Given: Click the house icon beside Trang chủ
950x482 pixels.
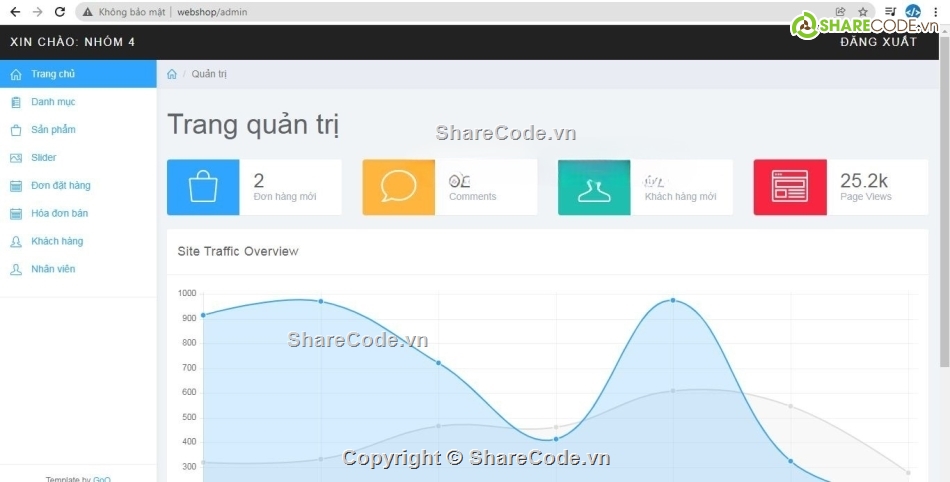Looking at the screenshot, I should [x=16, y=74].
